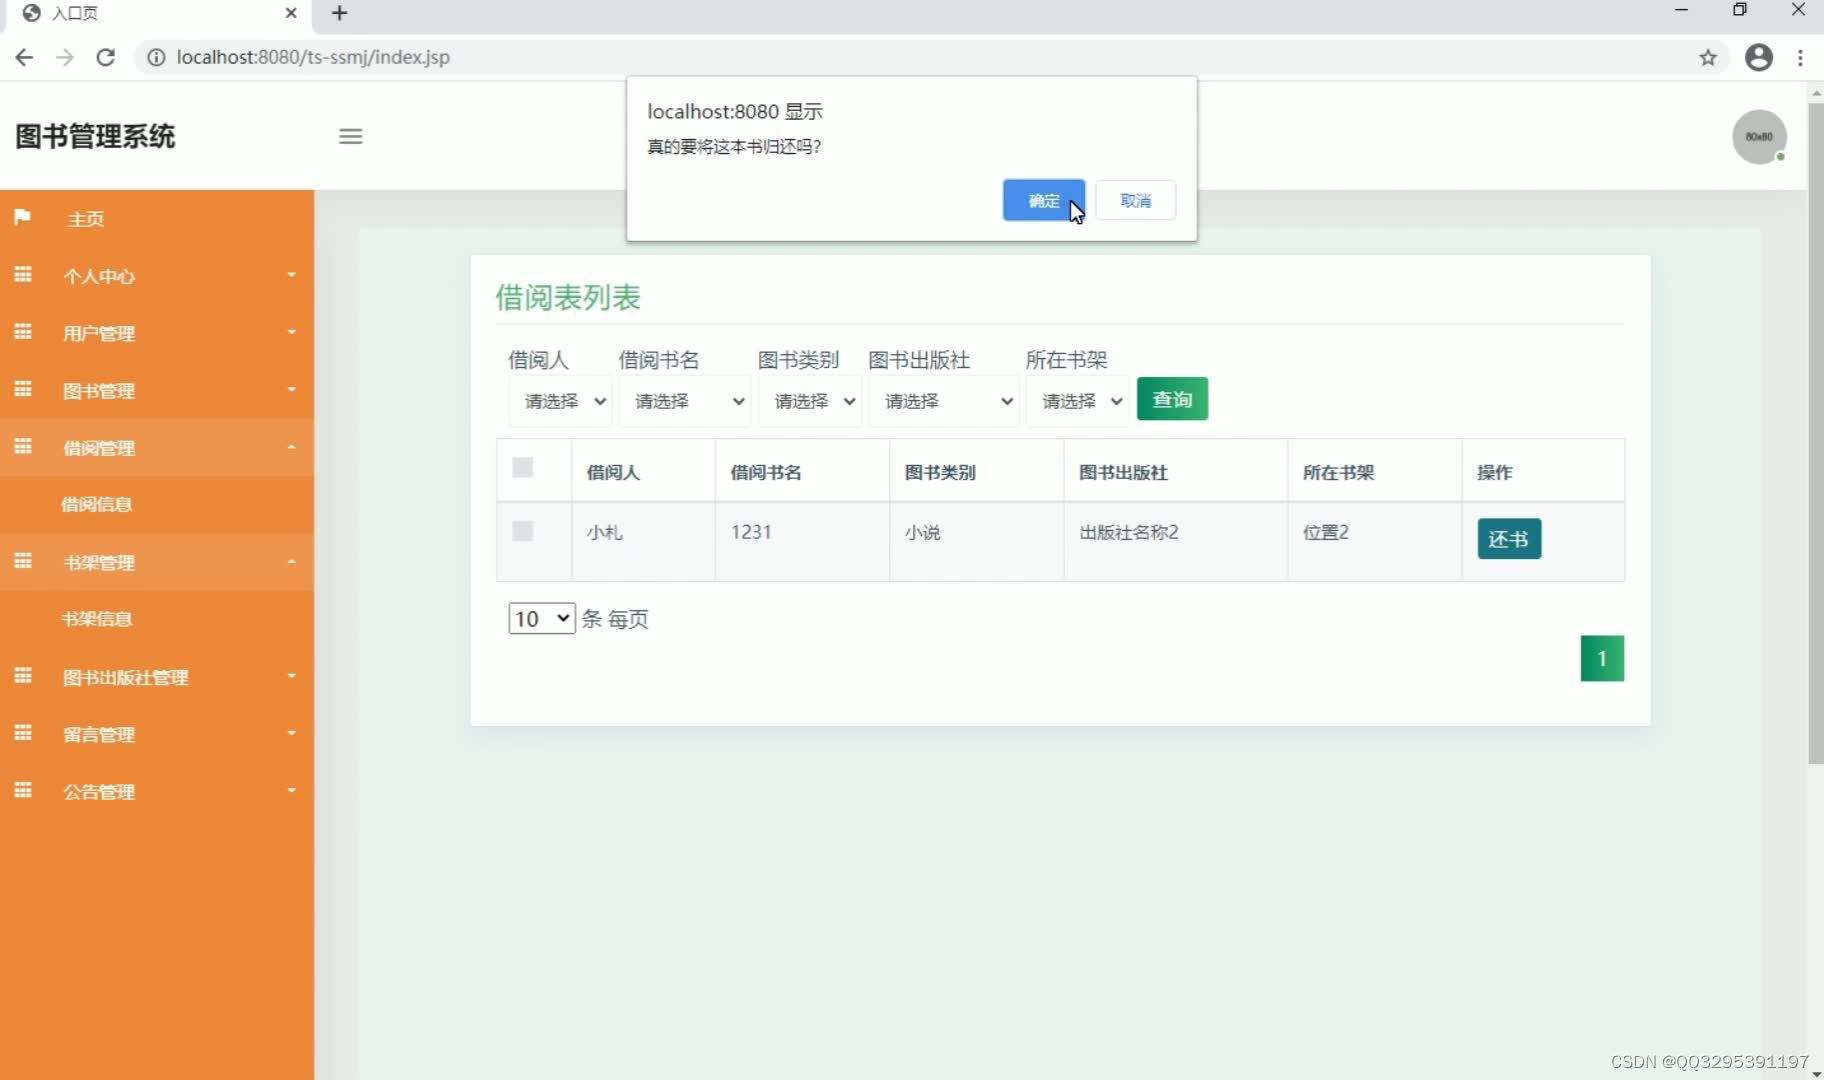The height and width of the screenshot is (1080, 1824).
Task: Select the 公告管理 sidebar menu label
Action: pyautogui.click(x=99, y=792)
